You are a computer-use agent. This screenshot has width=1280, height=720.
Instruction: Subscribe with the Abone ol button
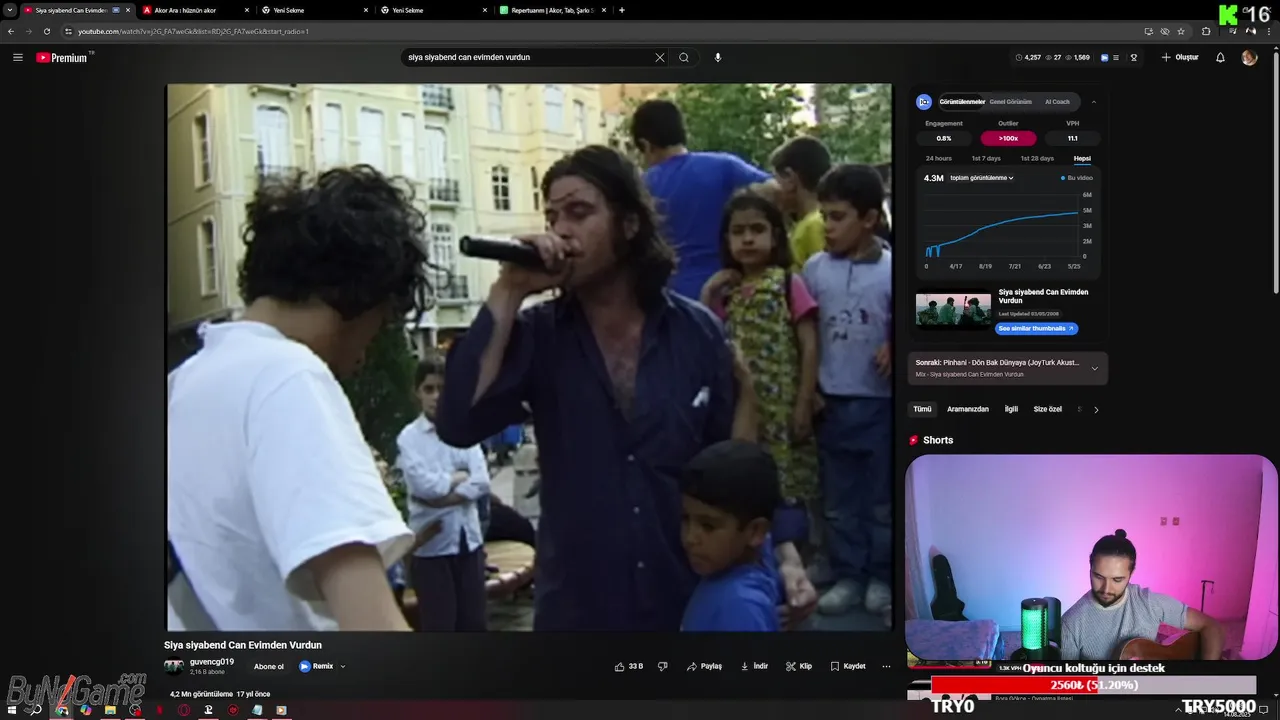coord(269,667)
